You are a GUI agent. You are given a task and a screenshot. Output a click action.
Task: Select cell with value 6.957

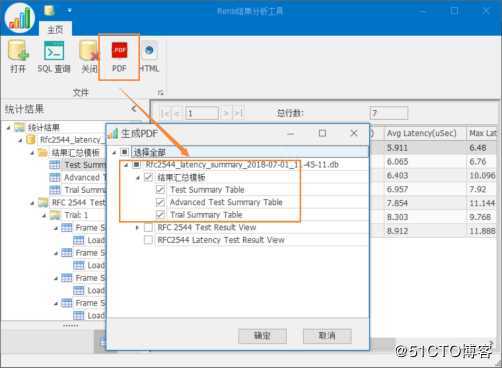click(425, 189)
